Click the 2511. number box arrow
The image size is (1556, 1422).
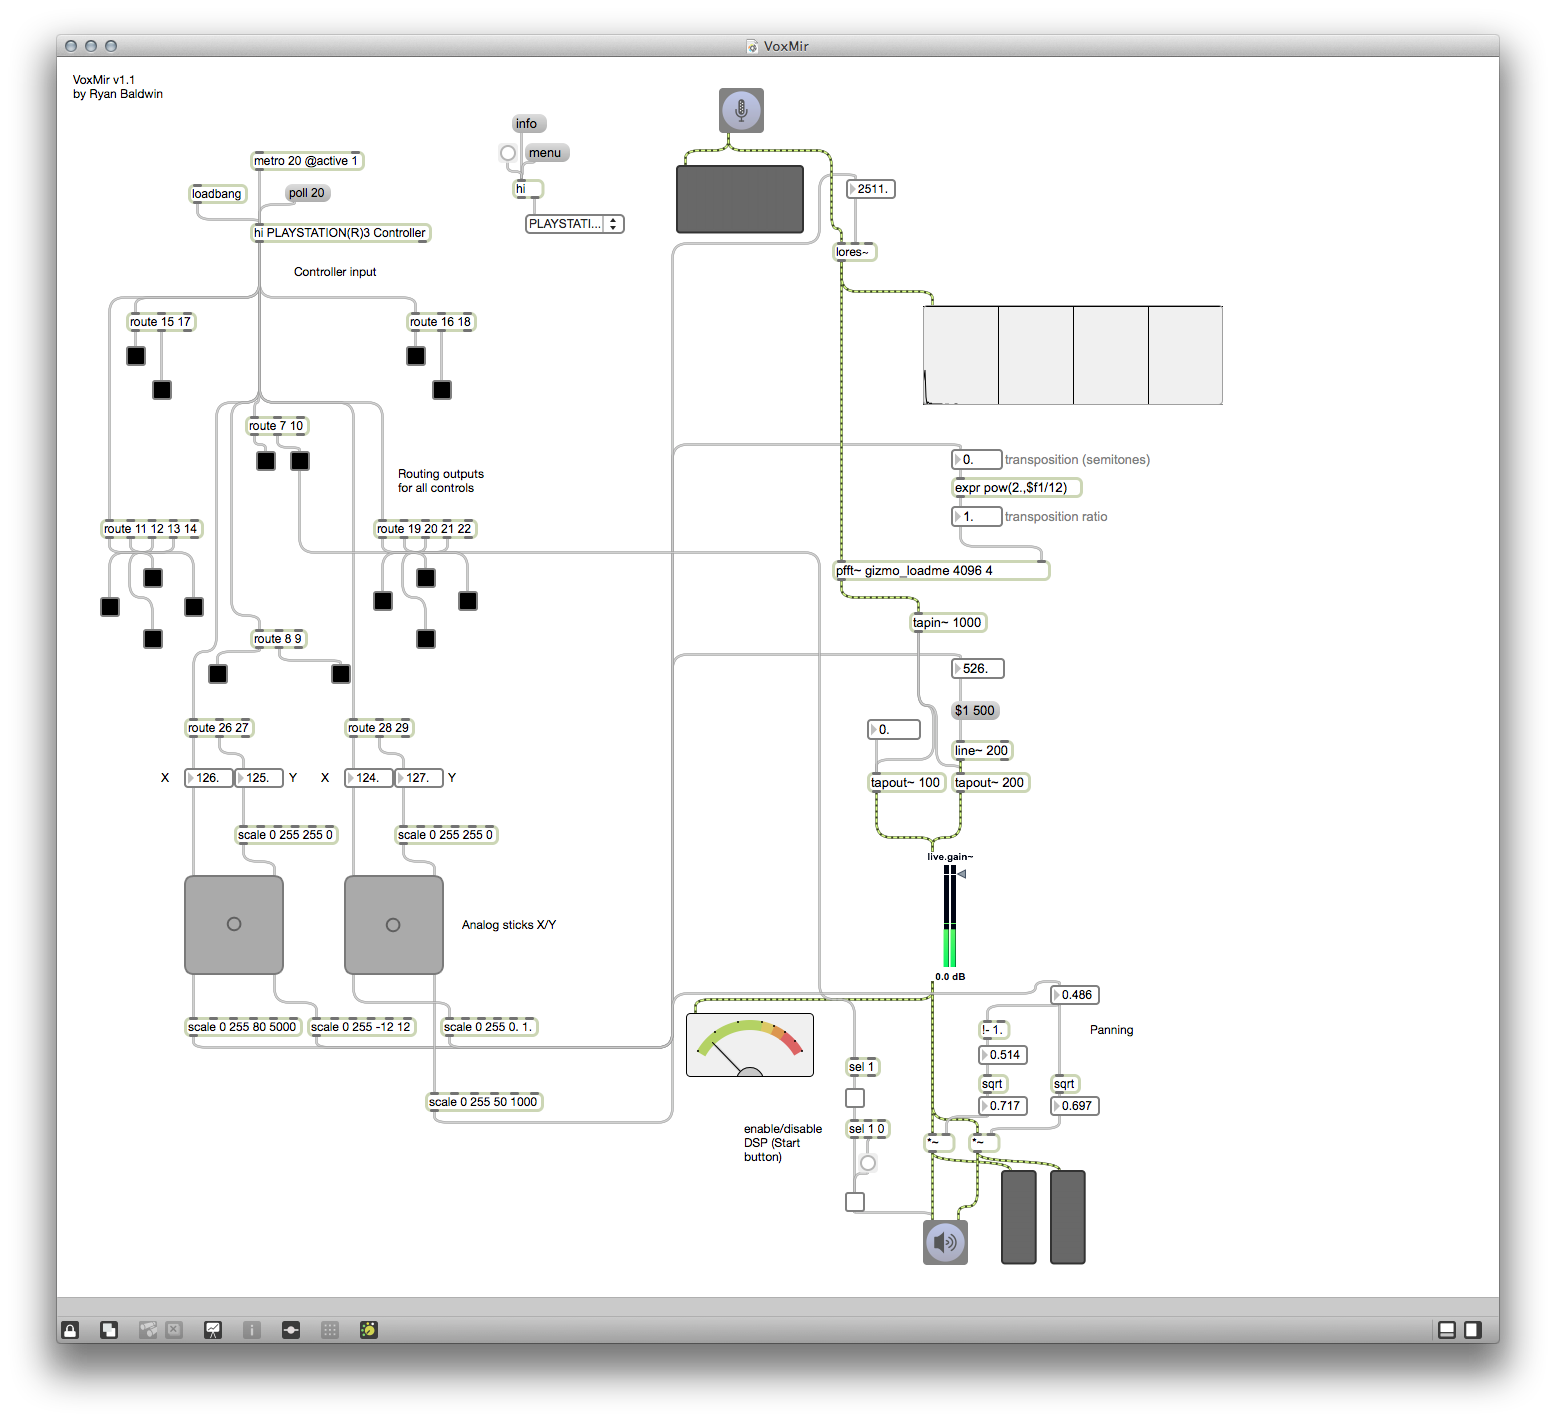pyautogui.click(x=852, y=189)
